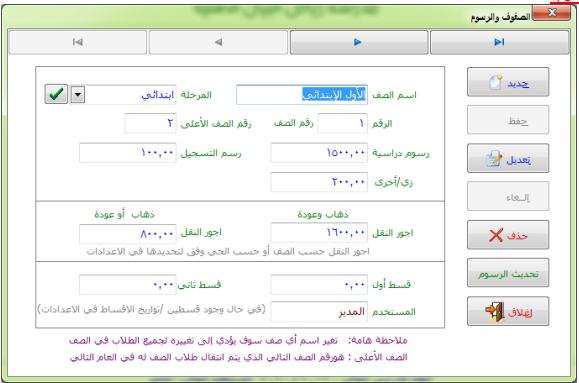This screenshot has height=383, width=579.
Task: Click the تعديل (Edit) button
Action: 508,158
